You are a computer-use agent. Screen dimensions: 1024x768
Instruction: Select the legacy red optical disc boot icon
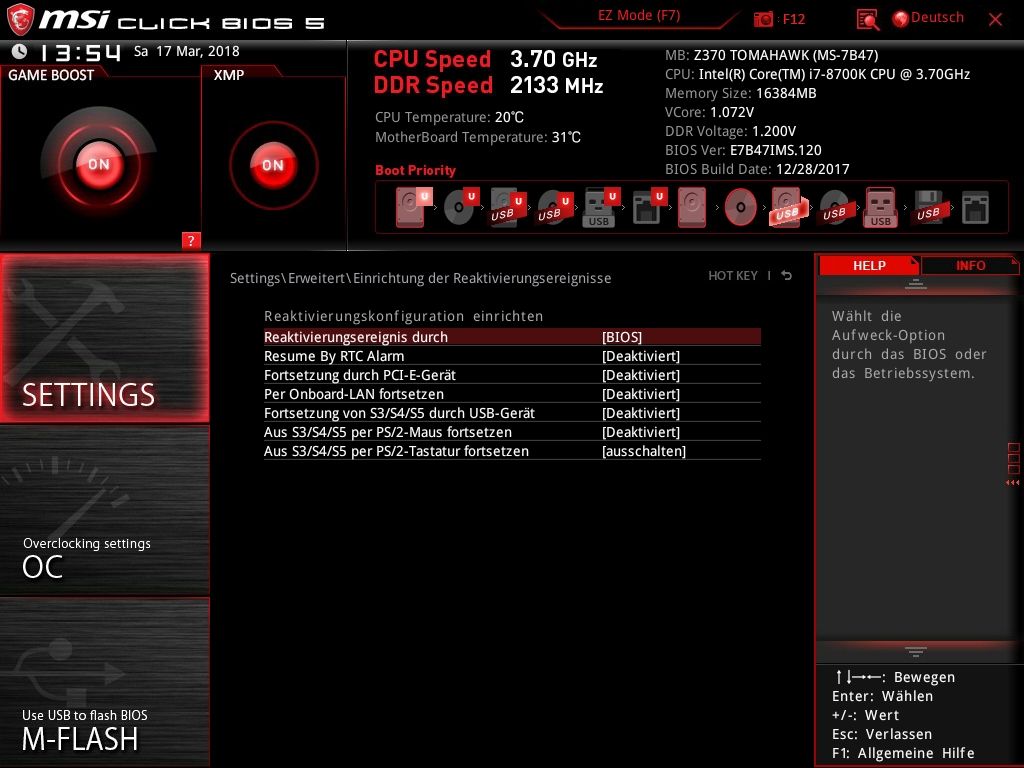tap(741, 207)
